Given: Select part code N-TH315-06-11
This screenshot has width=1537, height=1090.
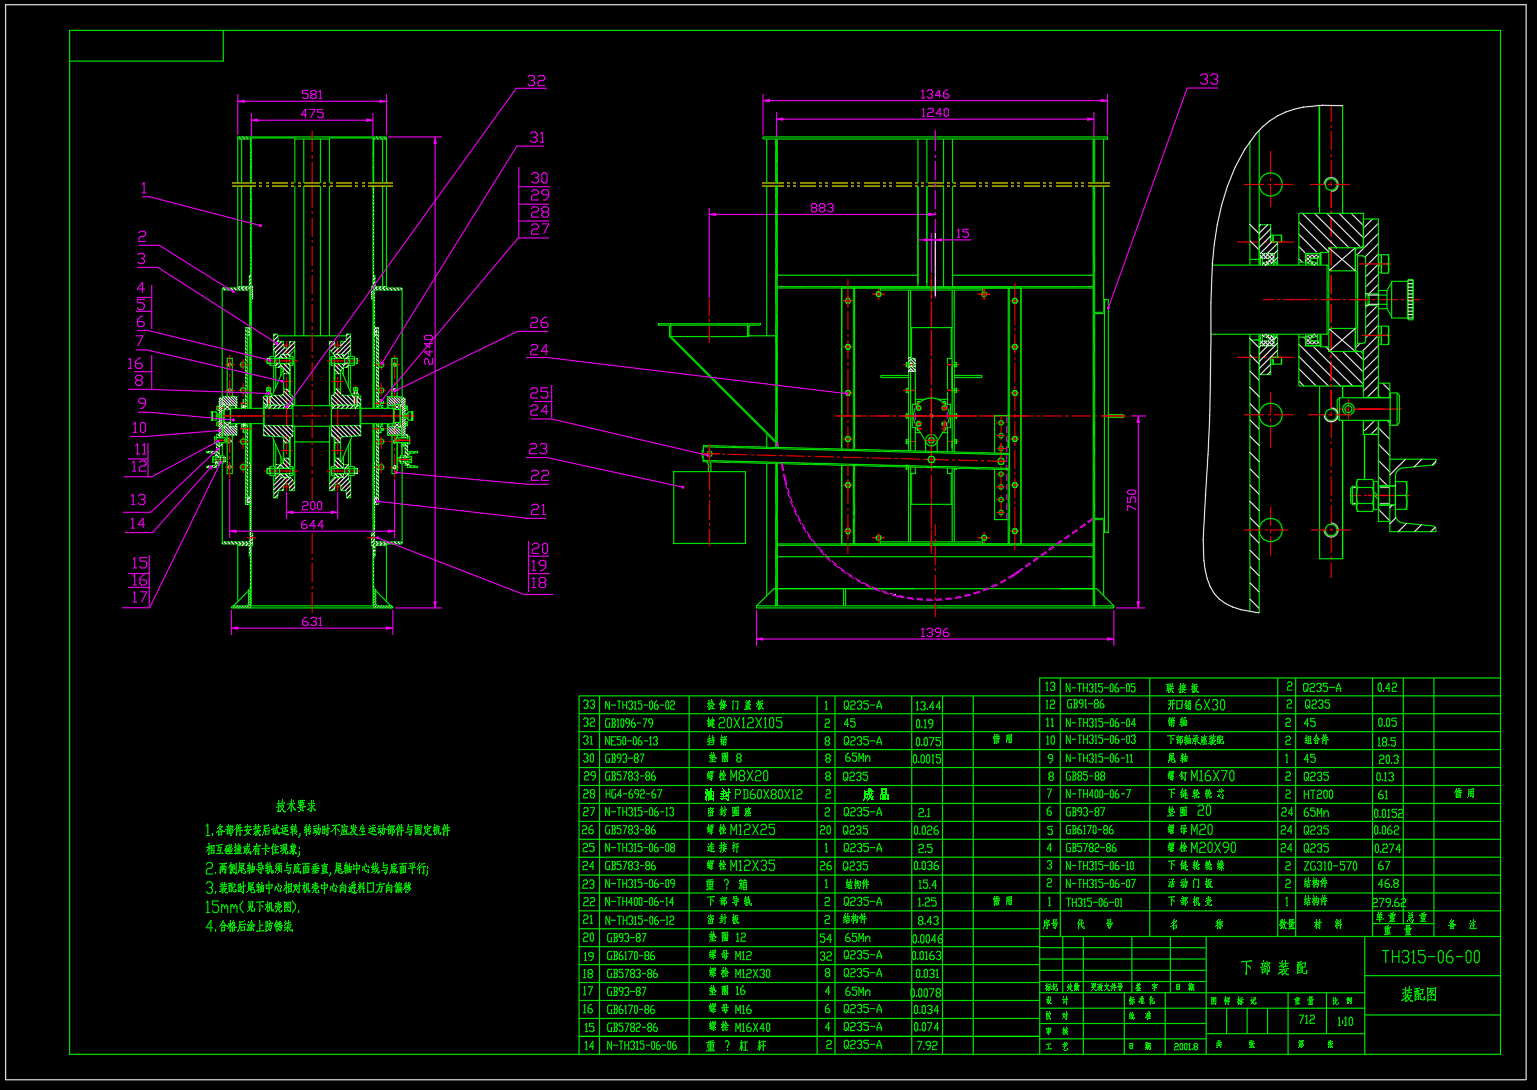Looking at the screenshot, I should coord(1099,759).
